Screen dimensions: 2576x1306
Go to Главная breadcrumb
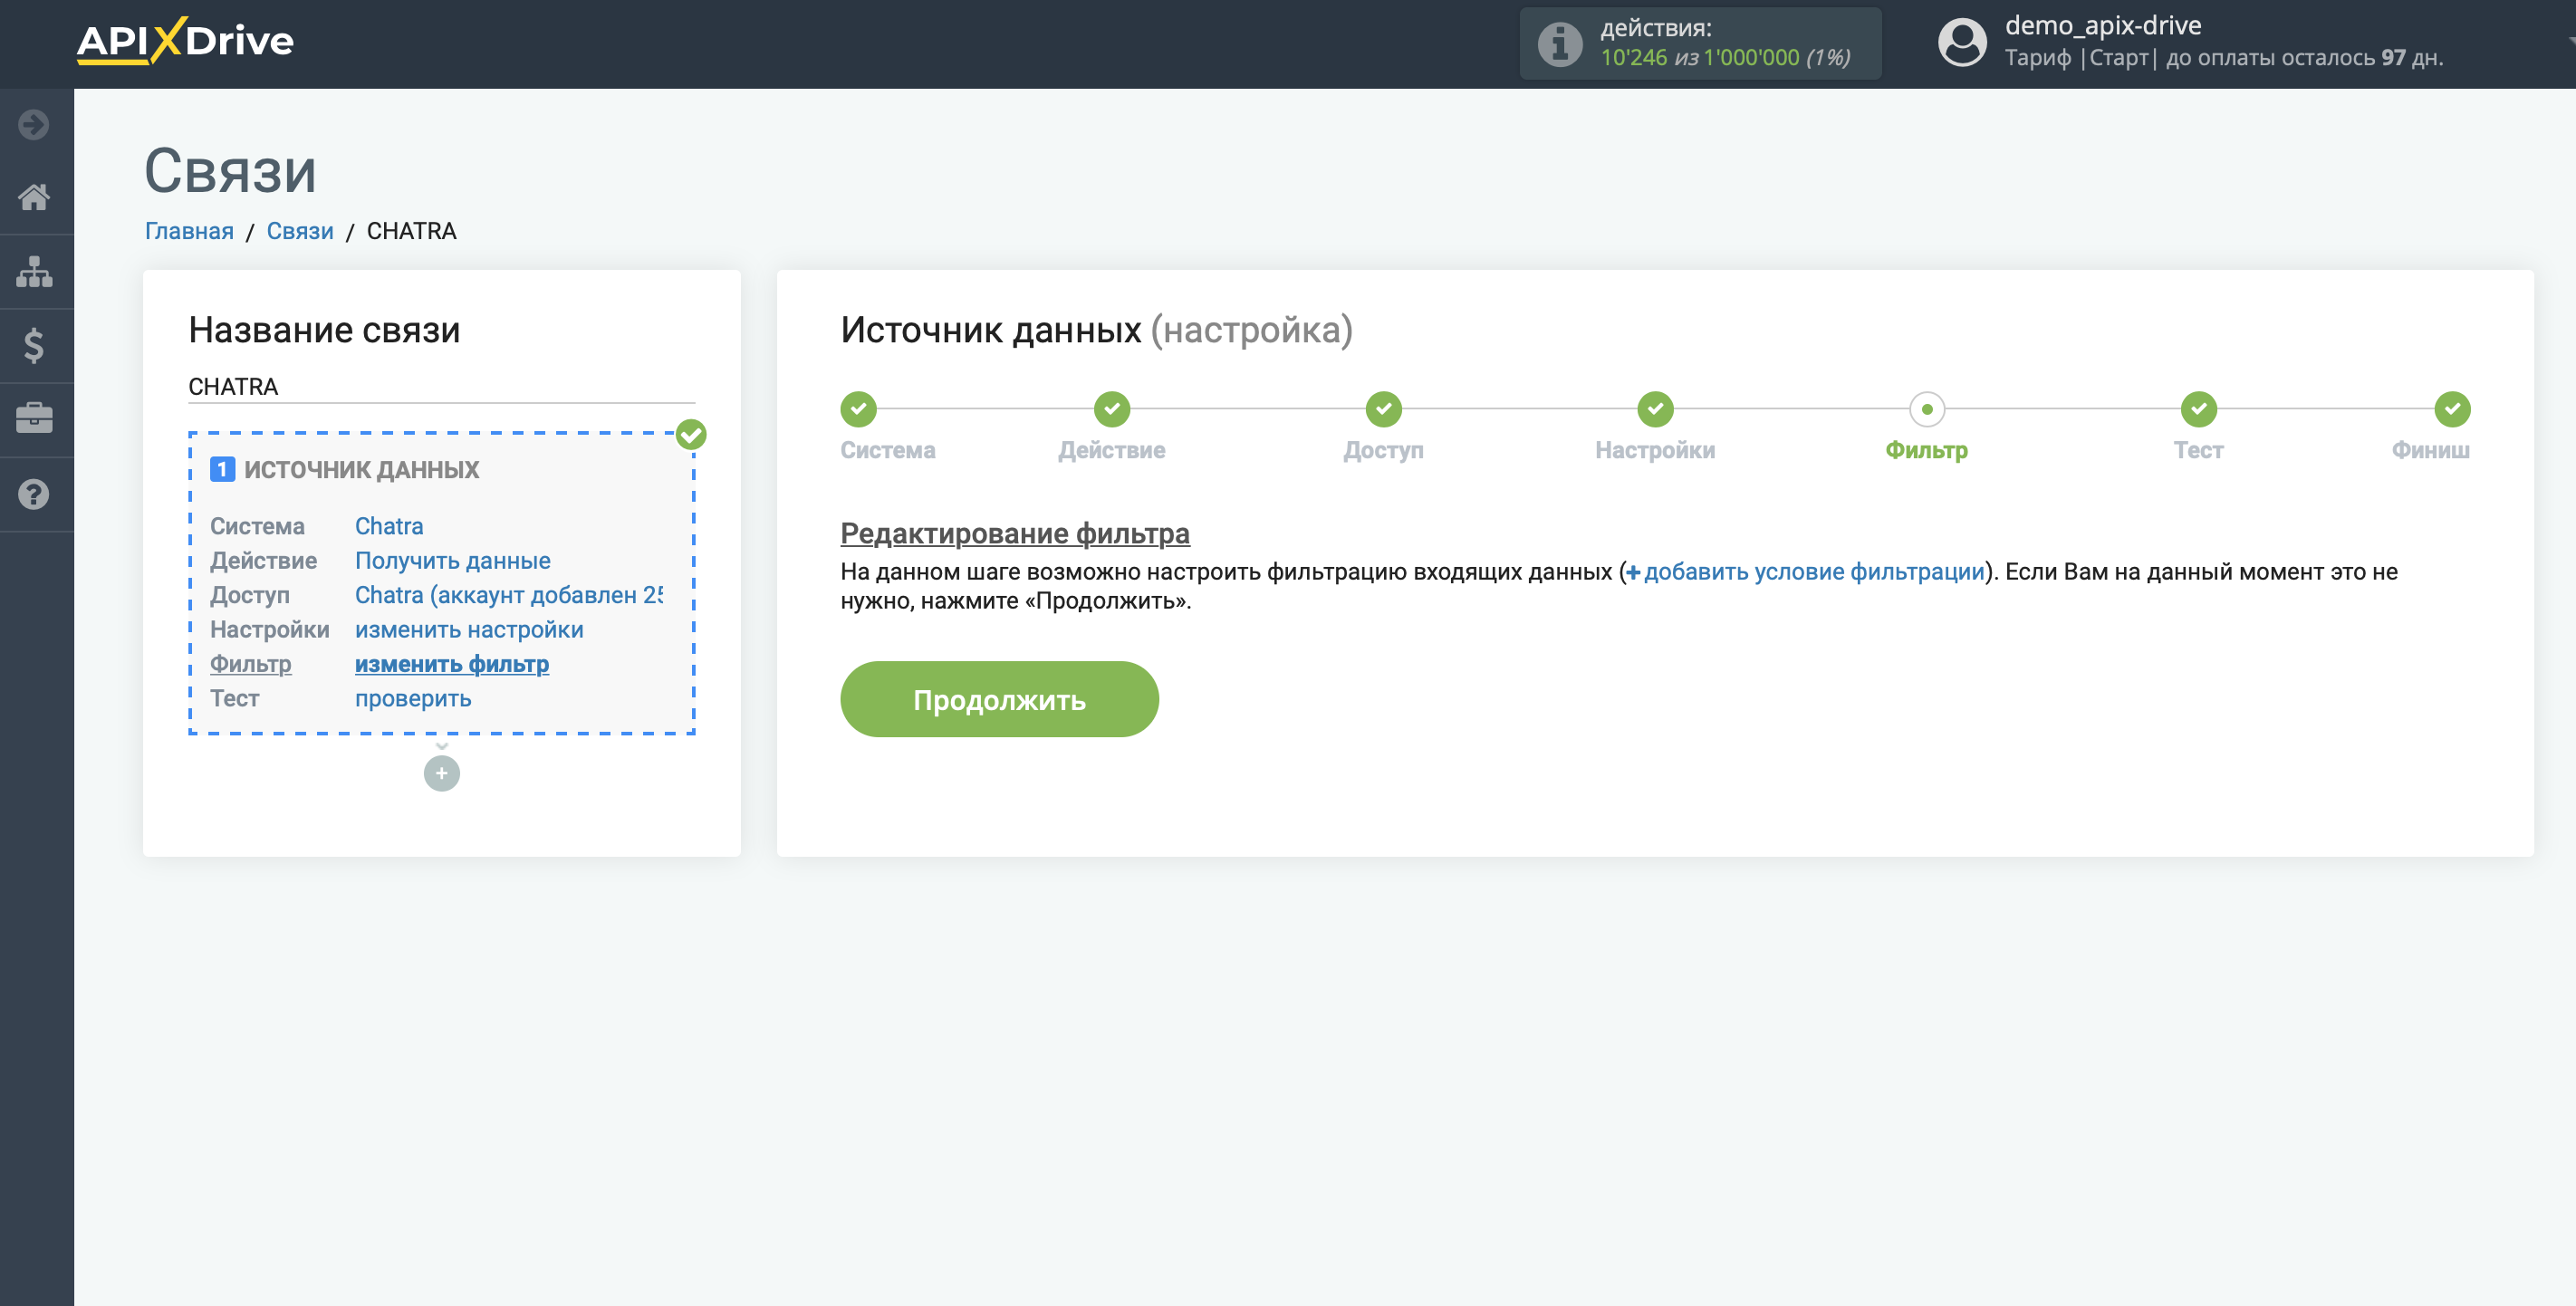(x=189, y=231)
